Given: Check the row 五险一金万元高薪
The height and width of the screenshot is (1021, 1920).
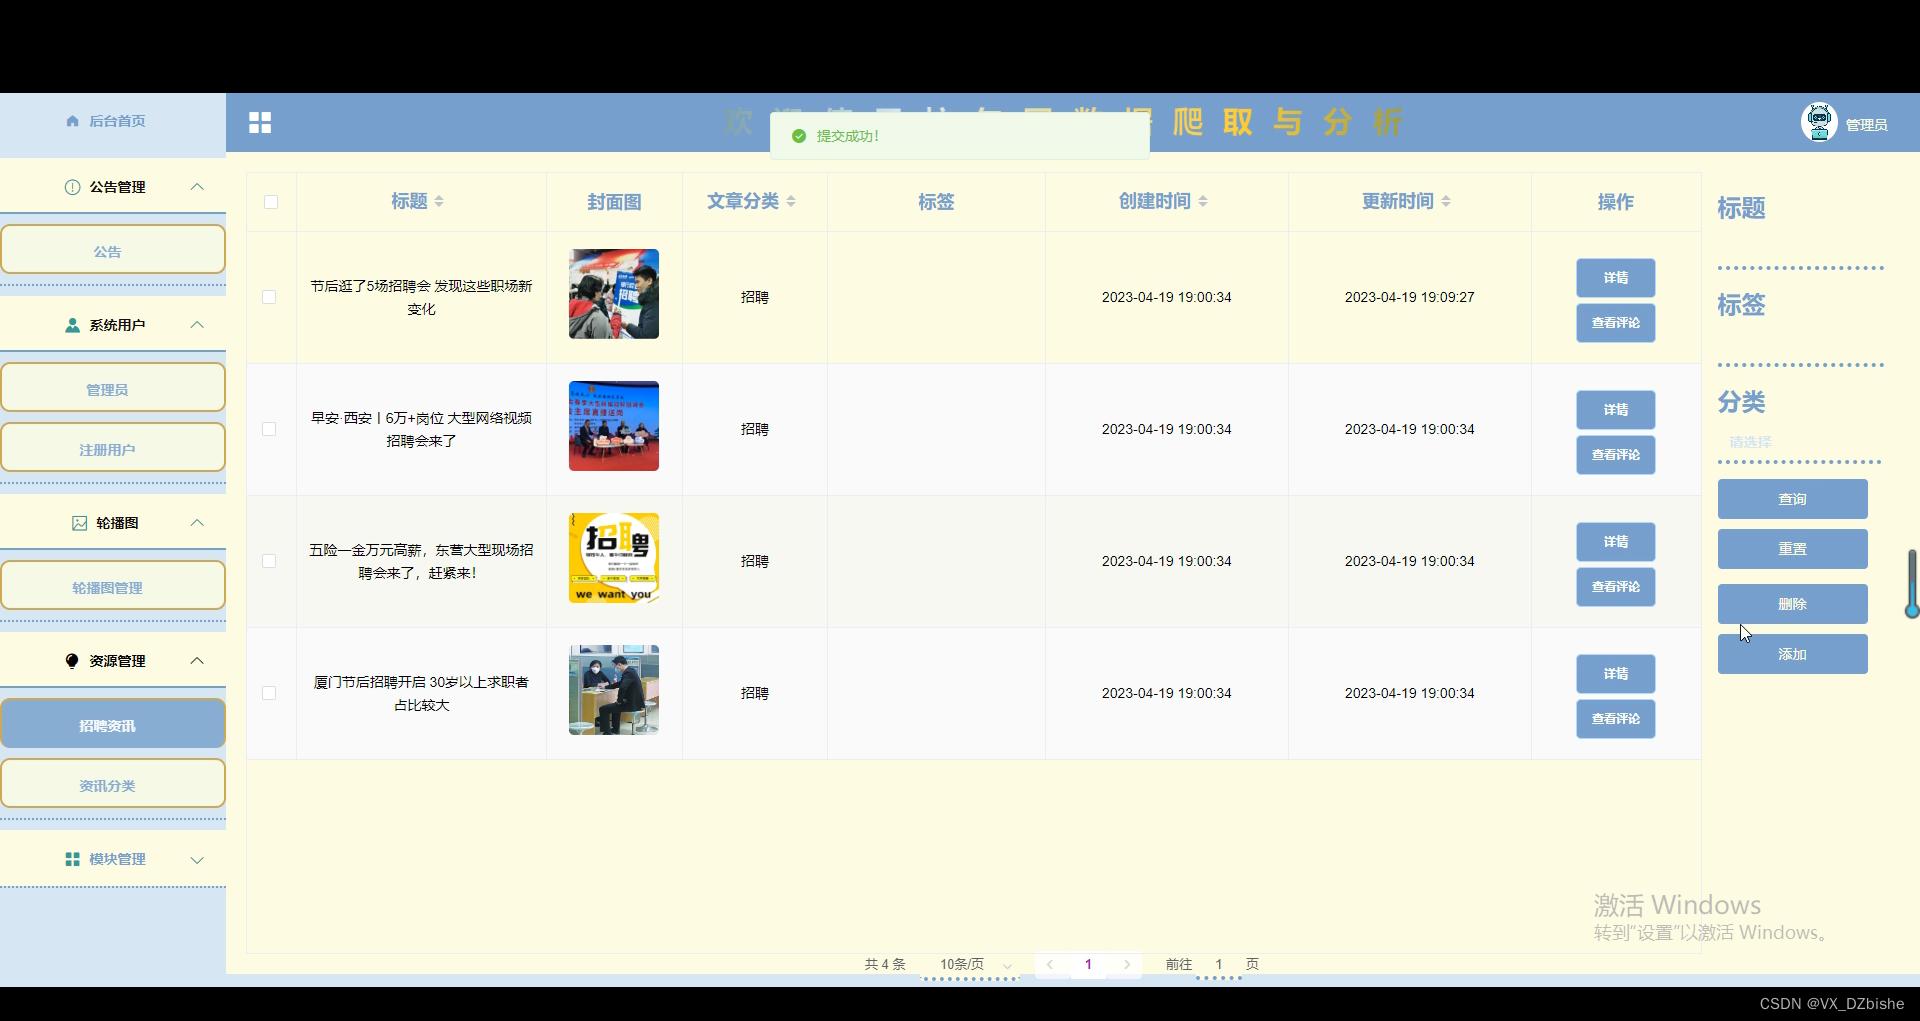Looking at the screenshot, I should point(269,561).
